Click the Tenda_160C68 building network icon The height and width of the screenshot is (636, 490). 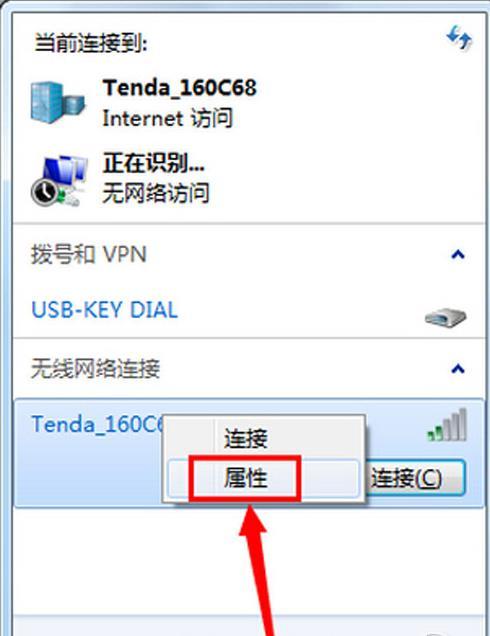click(x=58, y=103)
